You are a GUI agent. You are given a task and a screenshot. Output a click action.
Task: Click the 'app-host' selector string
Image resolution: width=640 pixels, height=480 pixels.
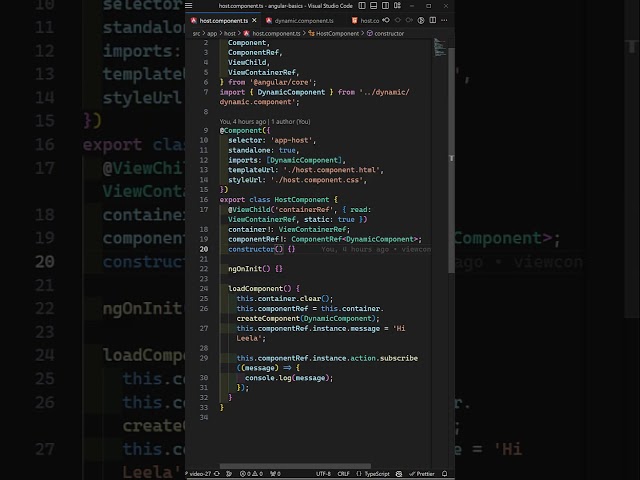291,140
